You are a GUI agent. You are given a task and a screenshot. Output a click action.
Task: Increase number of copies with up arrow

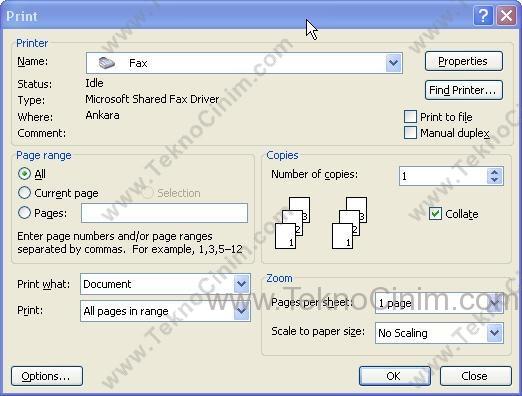(x=495, y=172)
